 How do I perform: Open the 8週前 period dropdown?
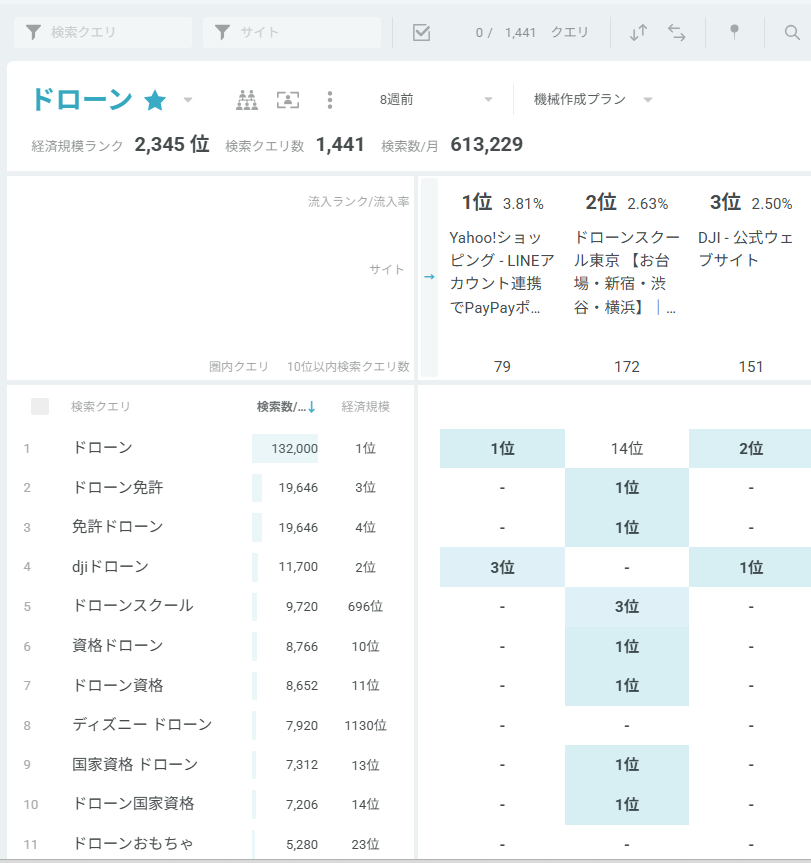point(436,100)
